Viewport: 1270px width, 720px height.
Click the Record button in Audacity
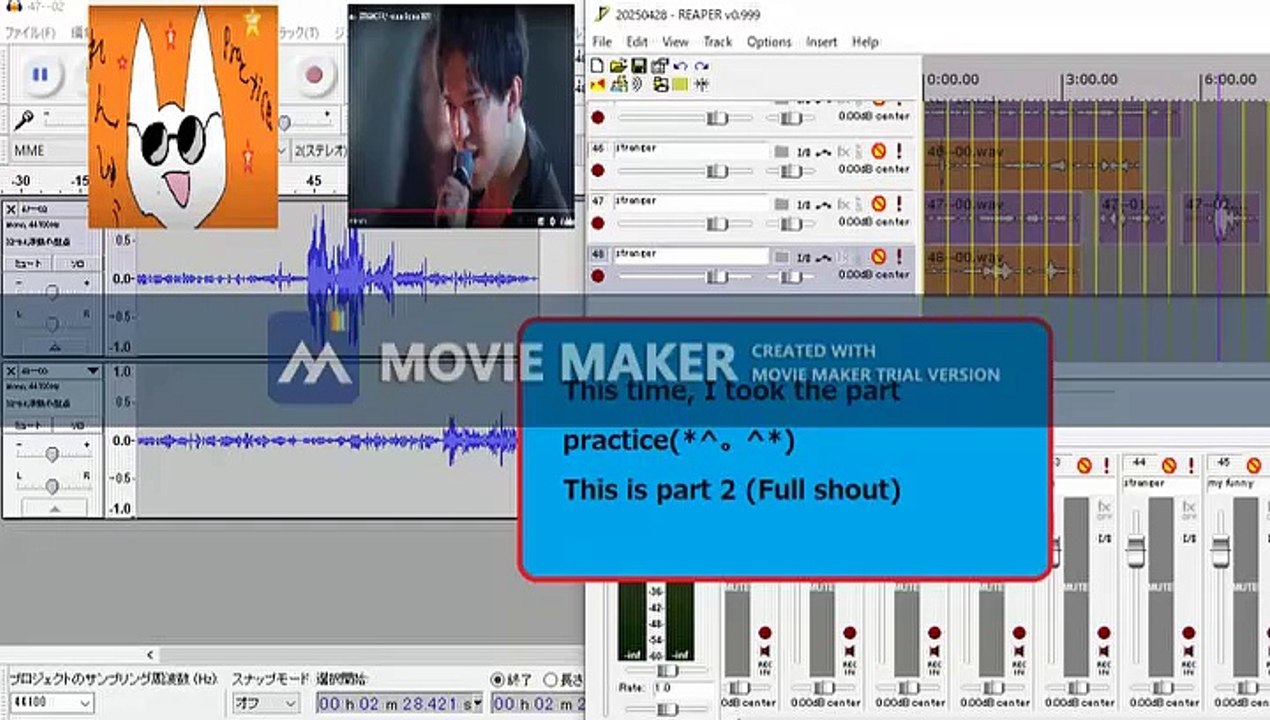click(x=314, y=74)
